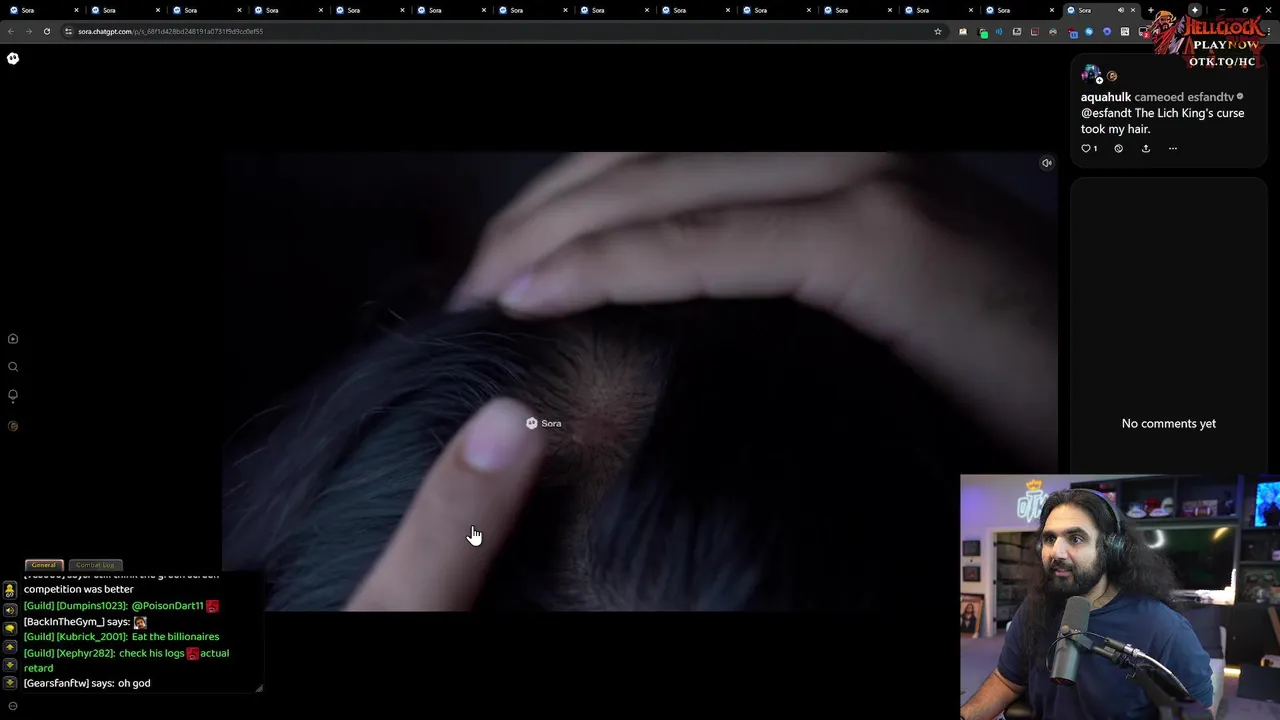Switch to General chat tab
This screenshot has height=720, width=1280.
pos(44,565)
